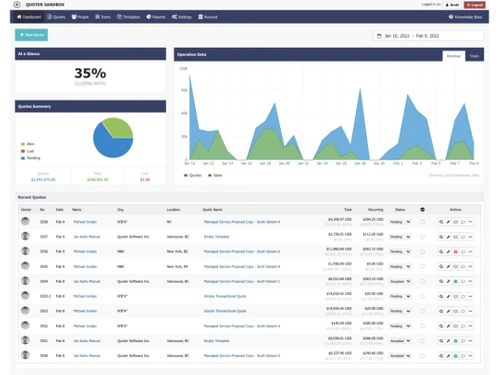
Task: Select the radio circle for quote 3553.2
Action: (x=422, y=296)
